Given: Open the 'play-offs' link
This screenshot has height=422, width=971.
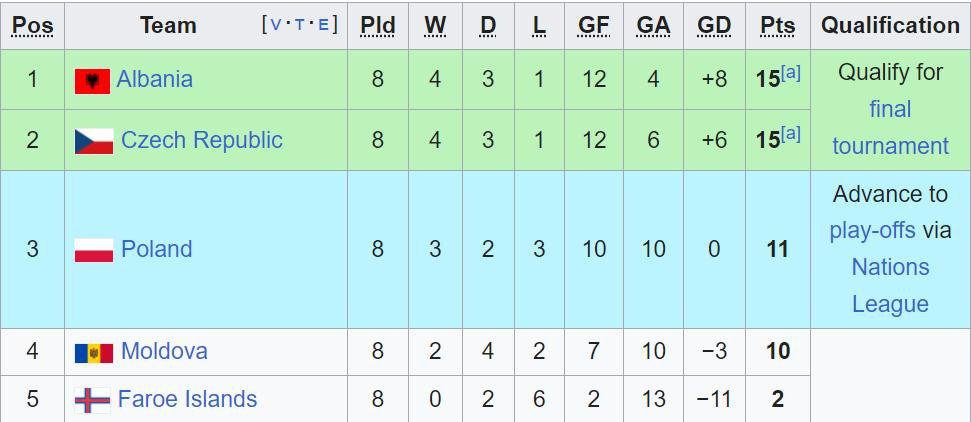Looking at the screenshot, I should click(872, 230).
